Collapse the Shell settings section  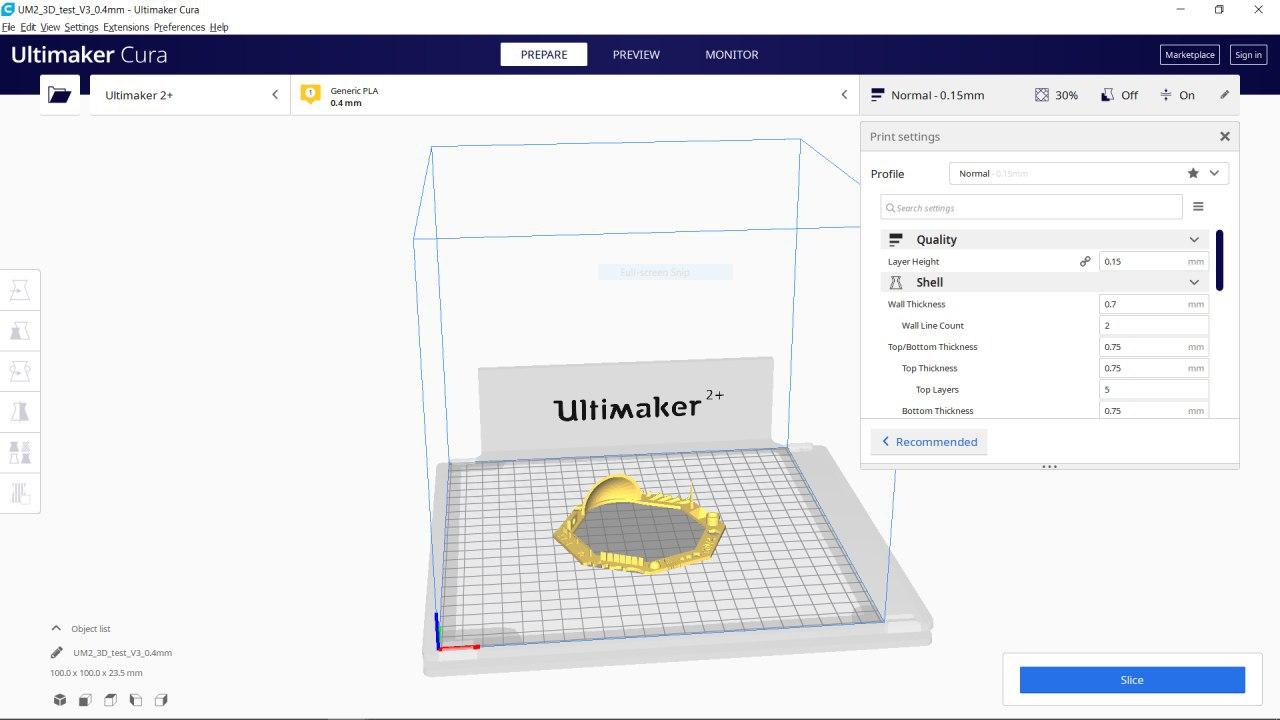[x=1045, y=282]
